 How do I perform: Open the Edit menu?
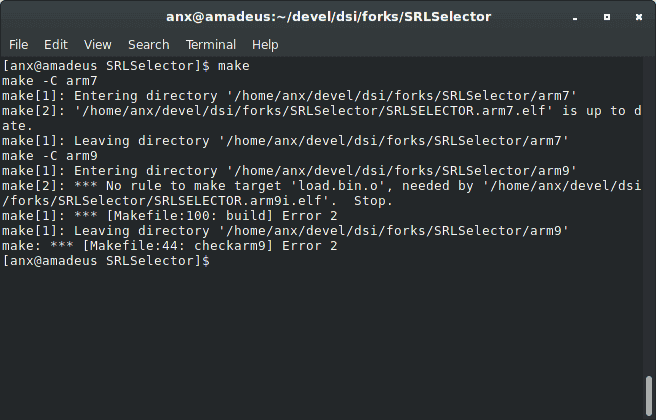point(56,44)
